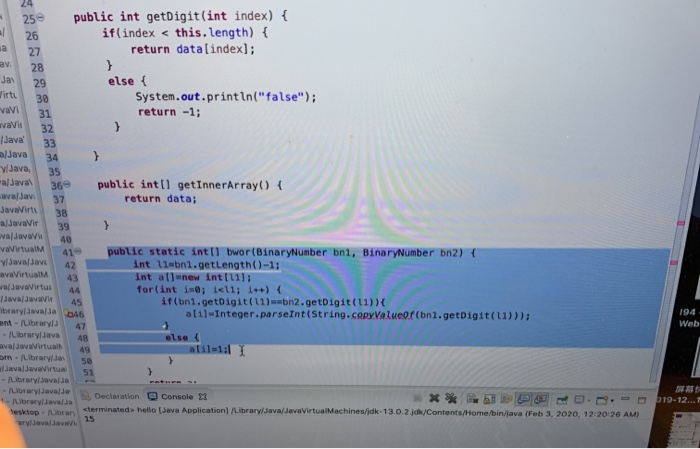Click 'a[i]=1;' on line 49
The width and height of the screenshot is (700, 449).
point(209,349)
